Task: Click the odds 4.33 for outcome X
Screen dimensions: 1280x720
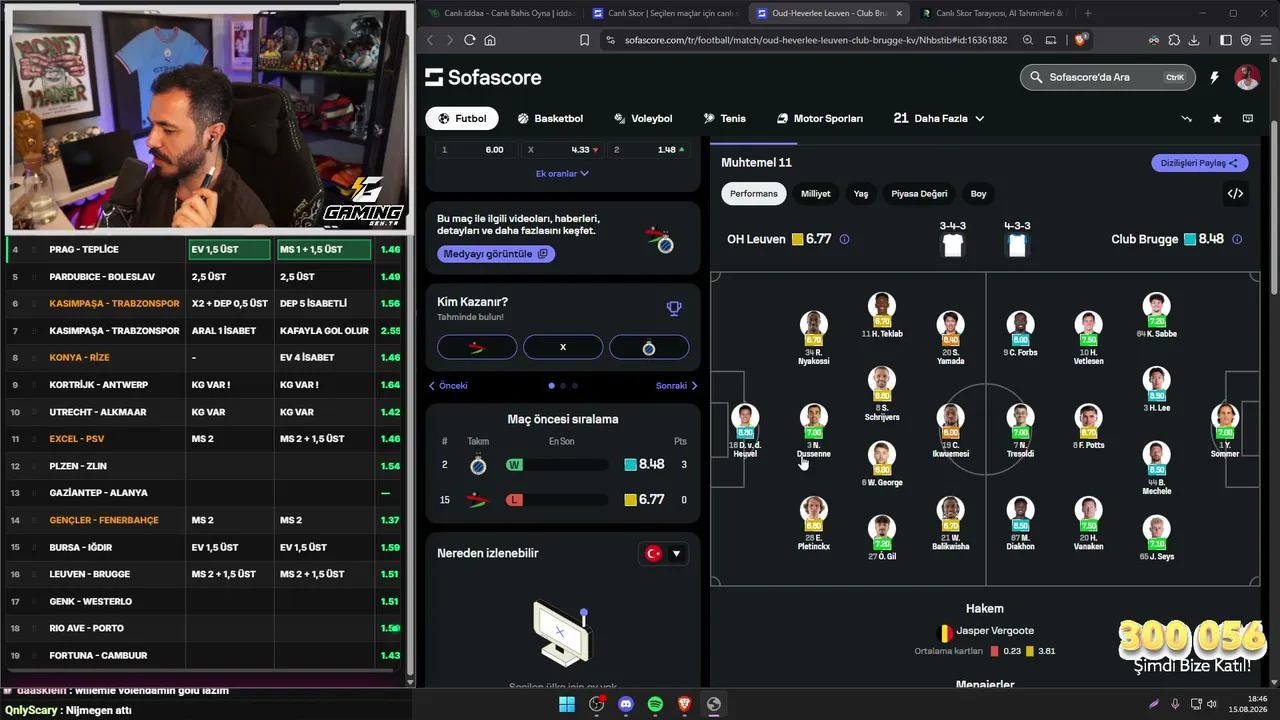Action: click(563, 150)
